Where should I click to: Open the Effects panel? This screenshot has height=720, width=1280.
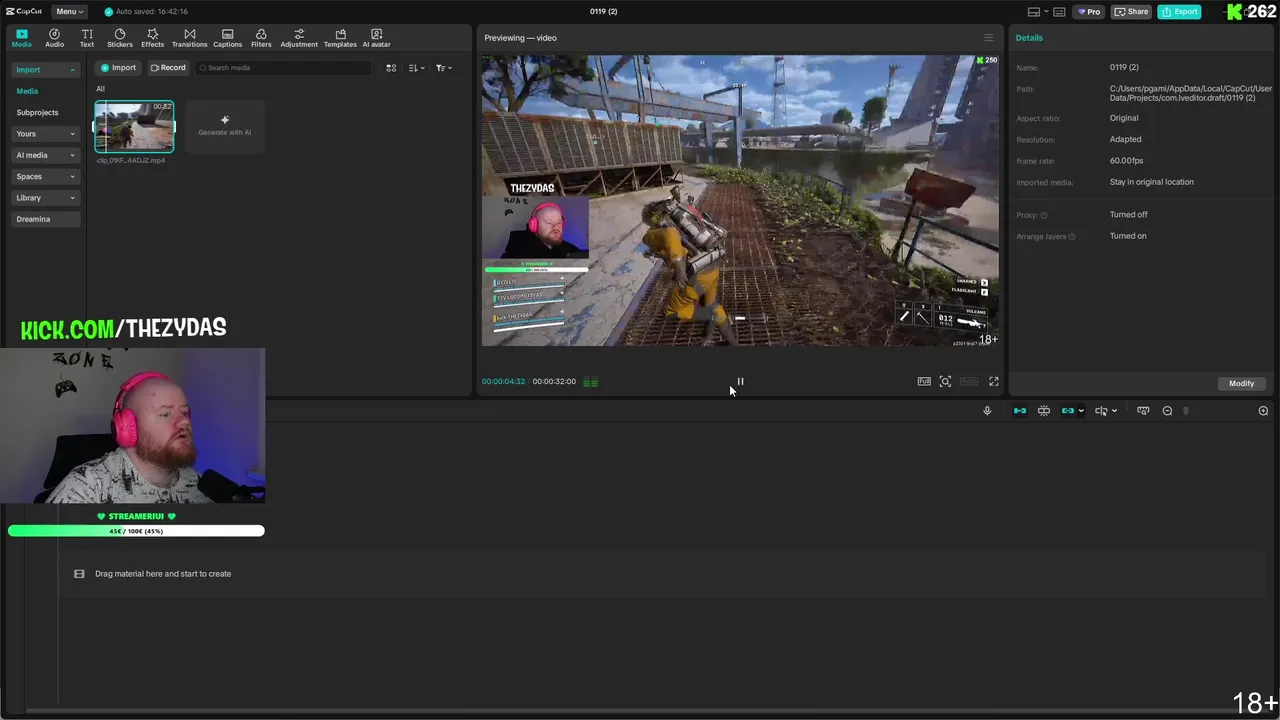tap(152, 38)
